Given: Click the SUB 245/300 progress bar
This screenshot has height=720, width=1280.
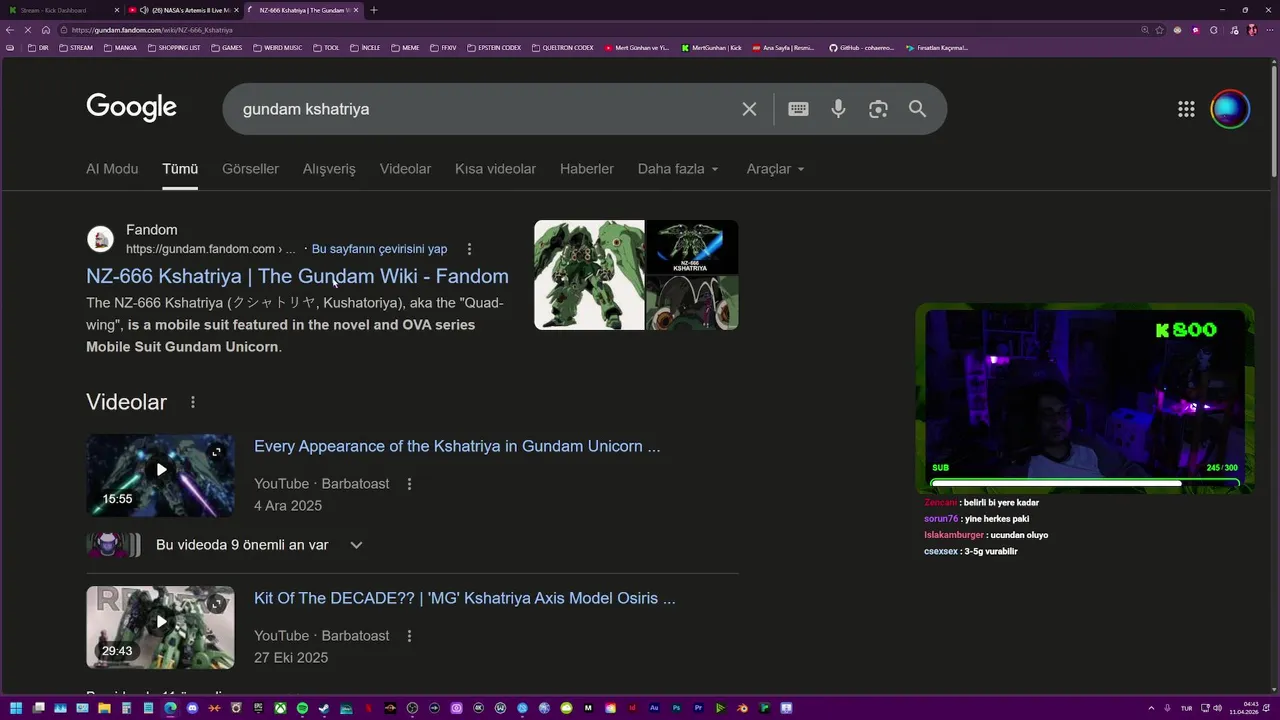Looking at the screenshot, I should pos(1085,483).
